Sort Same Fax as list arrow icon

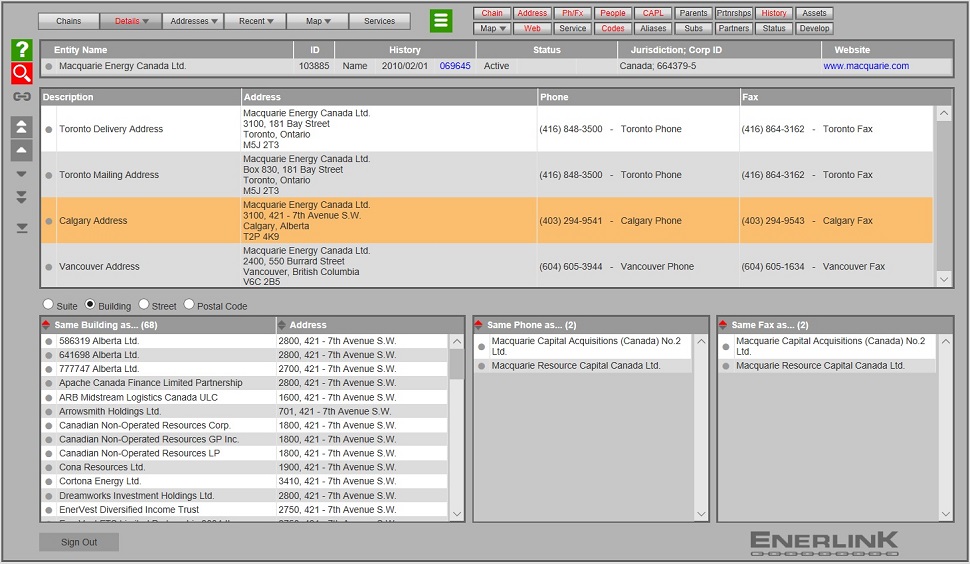click(x=723, y=325)
